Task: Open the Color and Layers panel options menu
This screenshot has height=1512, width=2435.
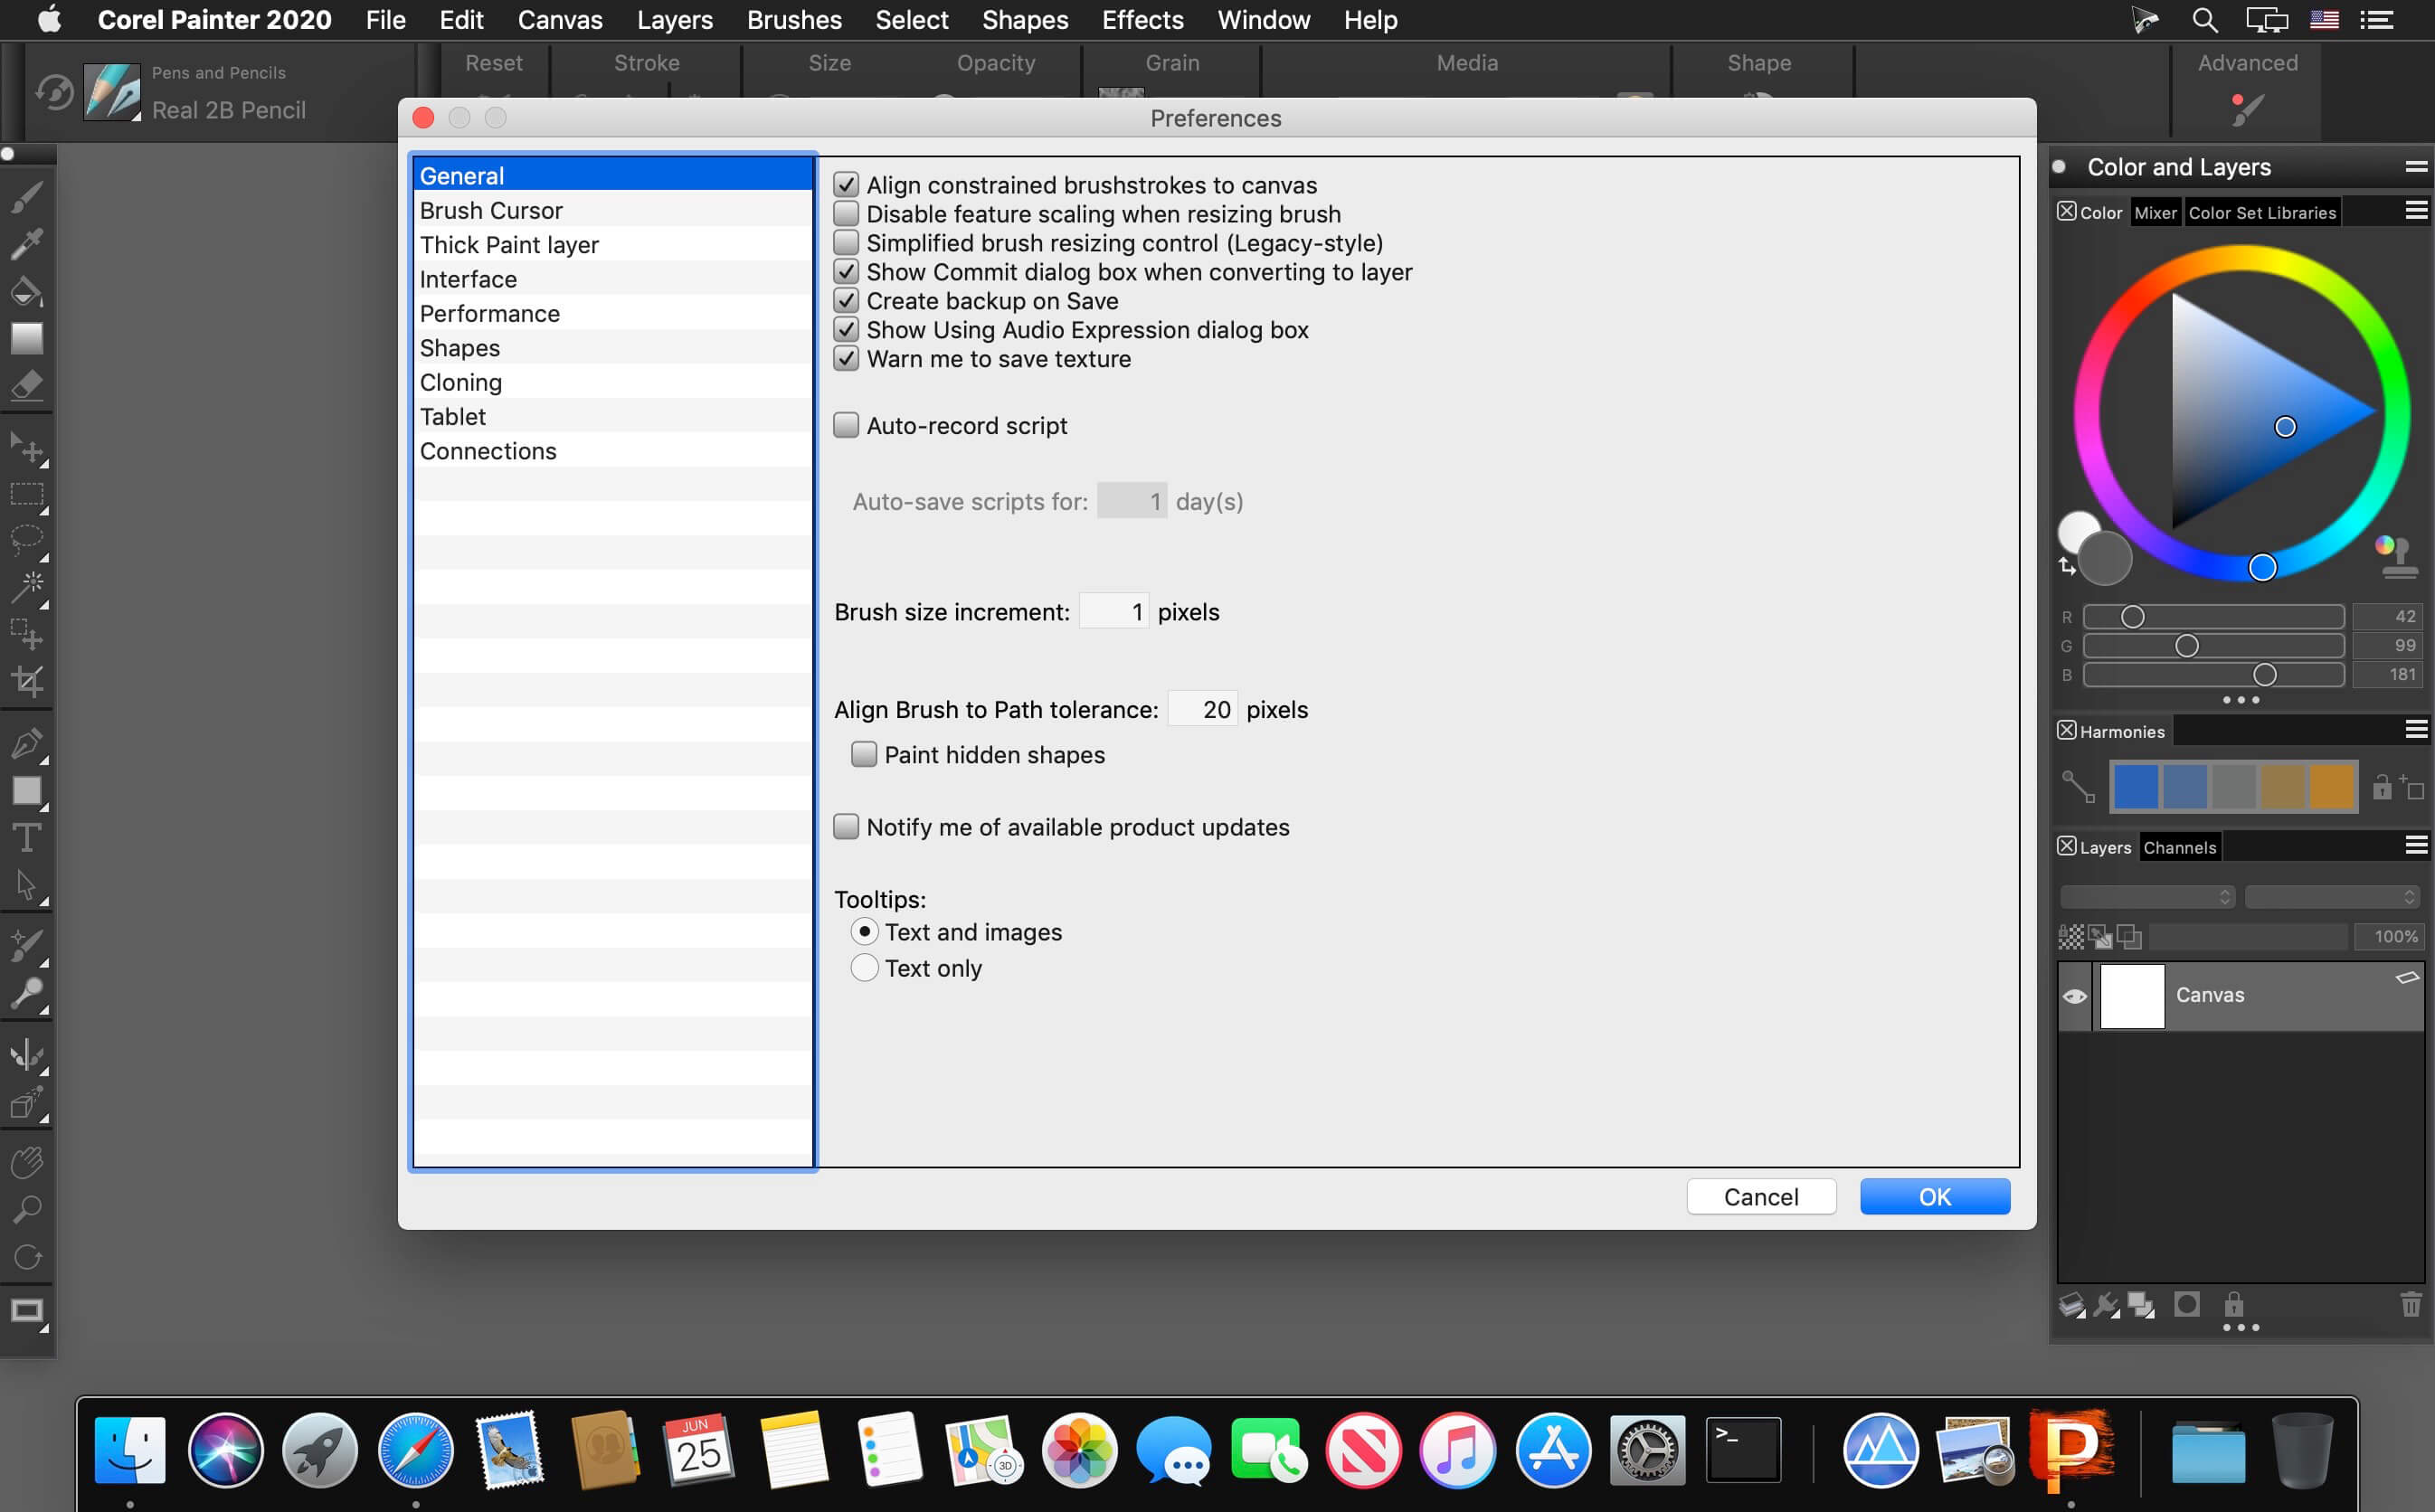Action: [x=2416, y=167]
